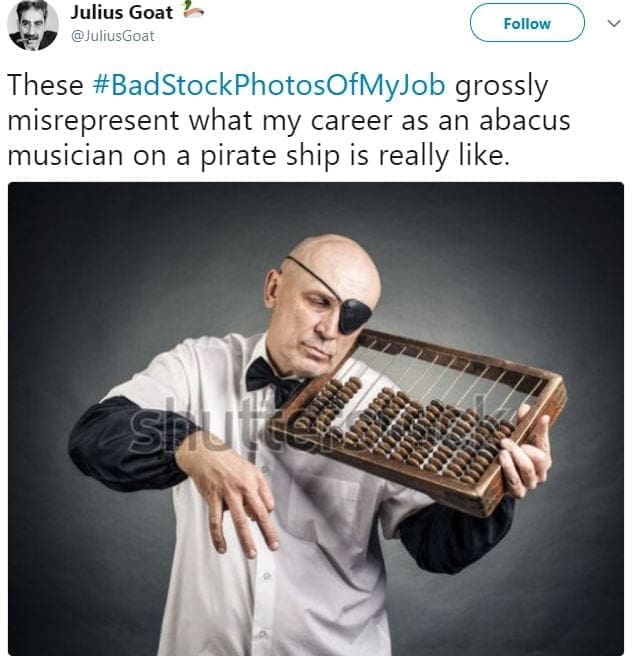Click 'misrepresent' word in tweet text
Image resolution: width=633 pixels, height=656 pixels.
pyautogui.click(x=94, y=121)
